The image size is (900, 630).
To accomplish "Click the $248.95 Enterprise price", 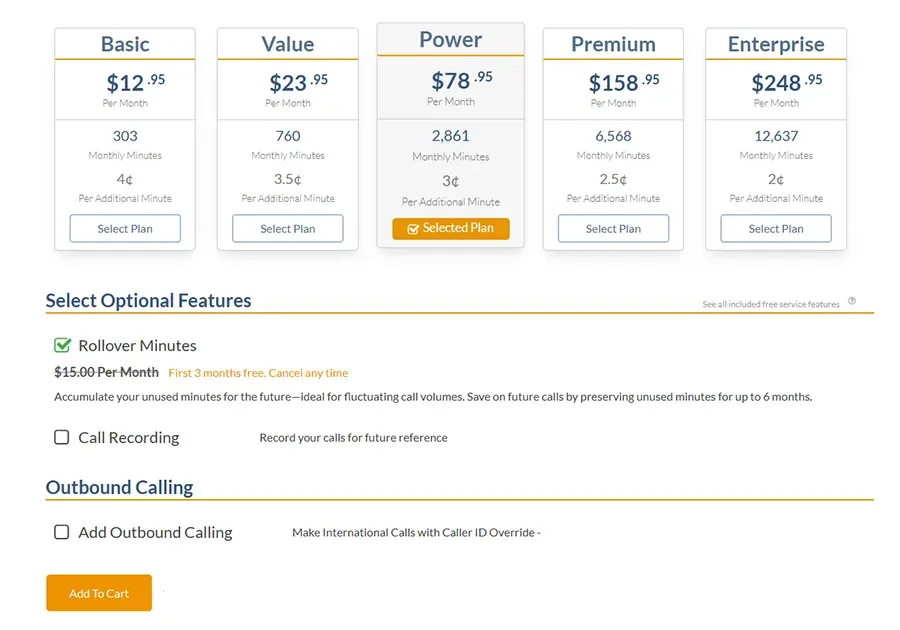I will (786, 82).
